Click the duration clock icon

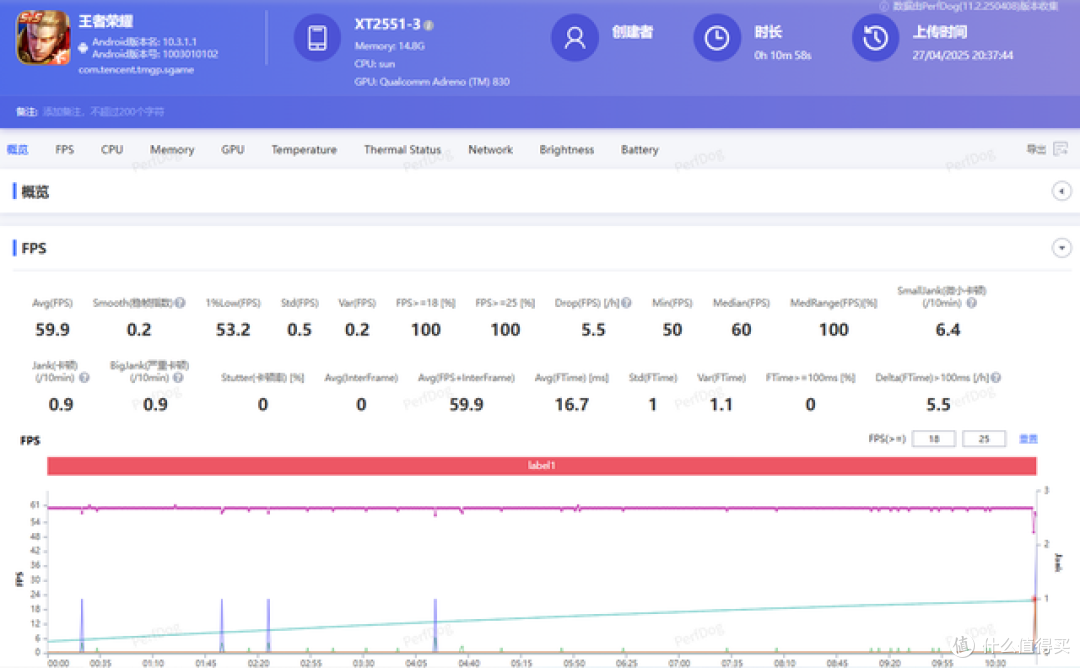(x=716, y=38)
